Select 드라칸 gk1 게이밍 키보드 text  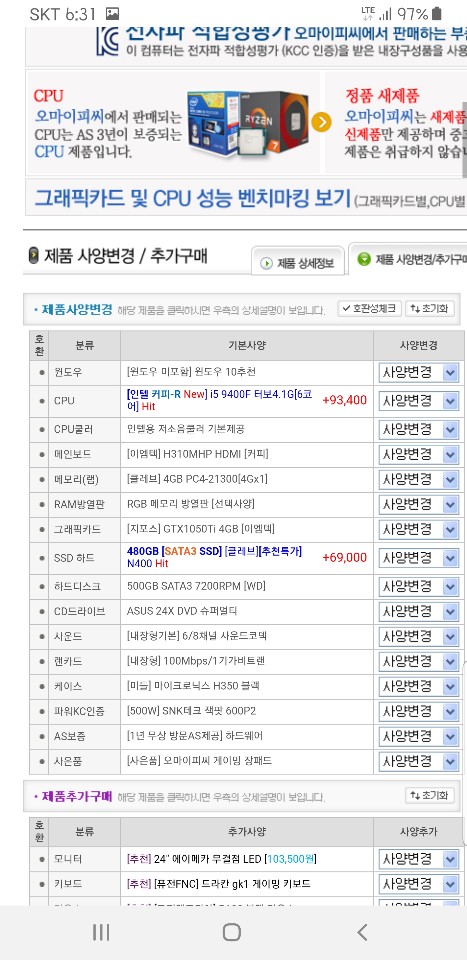point(219,884)
